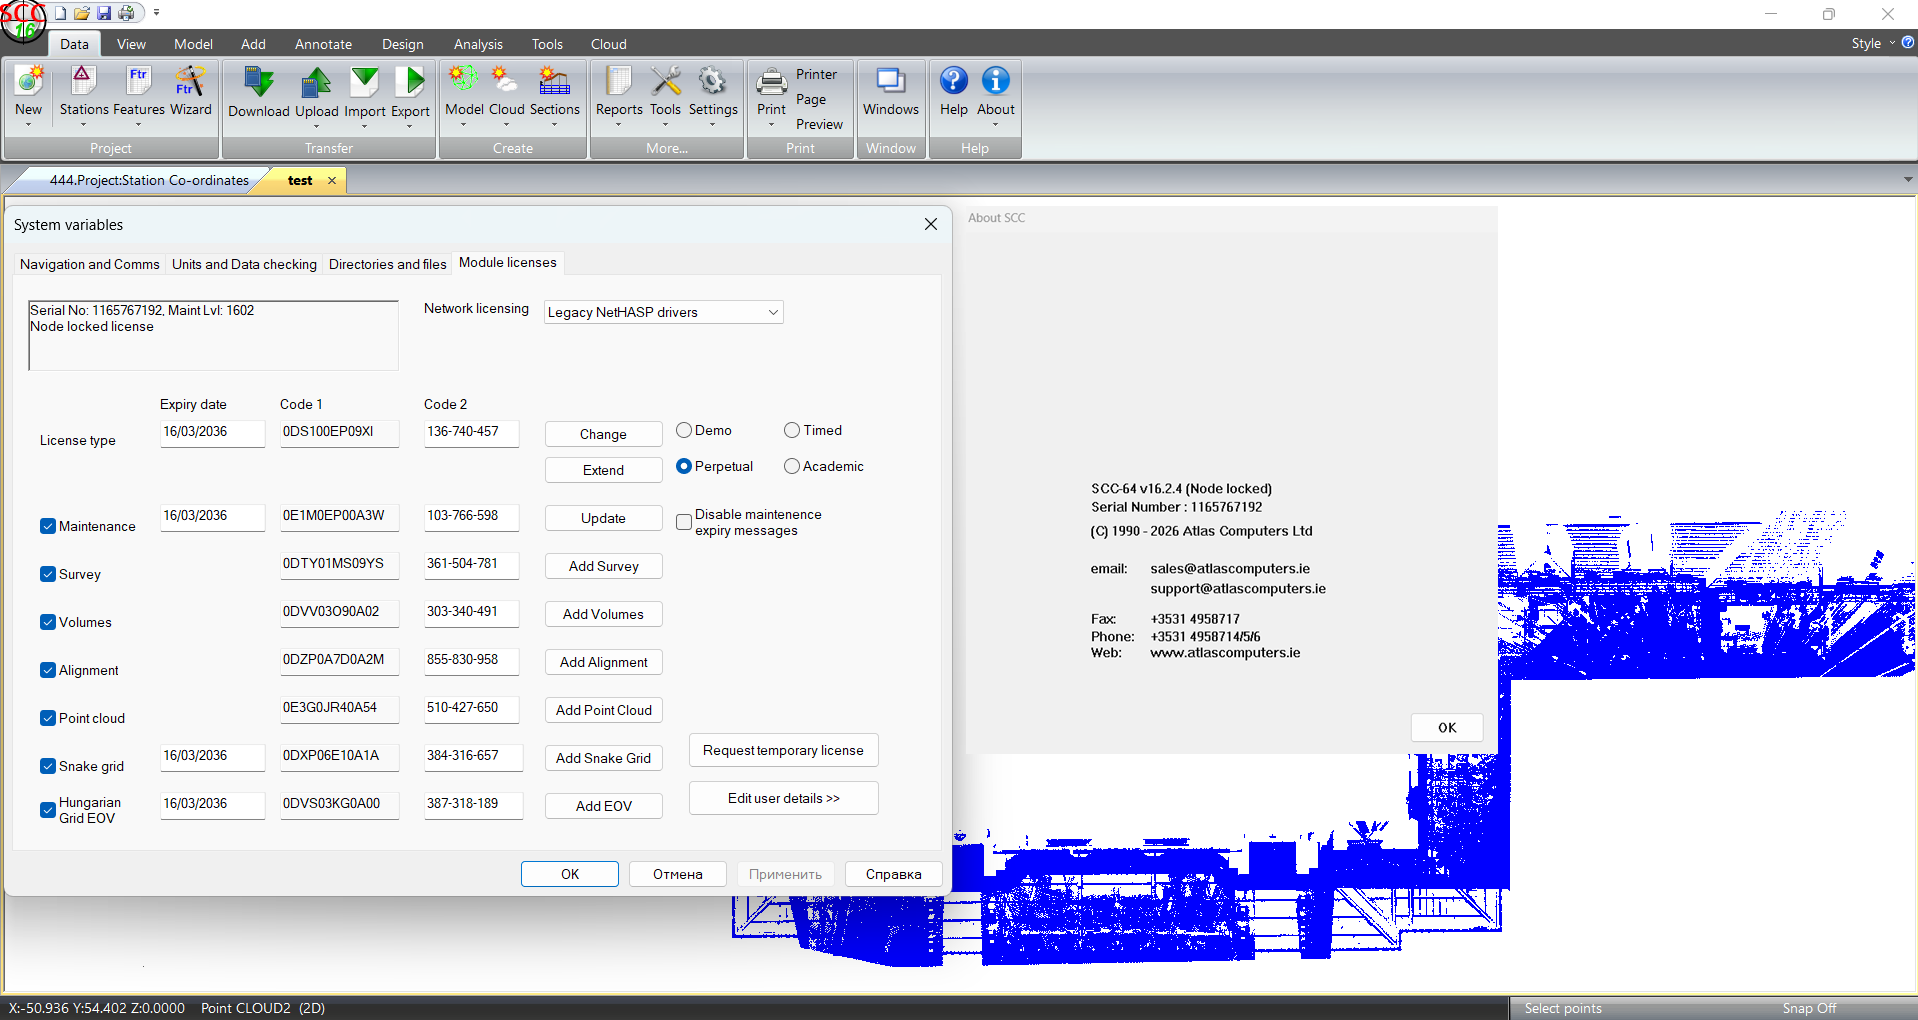Image resolution: width=1918 pixels, height=1020 pixels.
Task: Switch to Directories and files tab
Action: click(388, 264)
